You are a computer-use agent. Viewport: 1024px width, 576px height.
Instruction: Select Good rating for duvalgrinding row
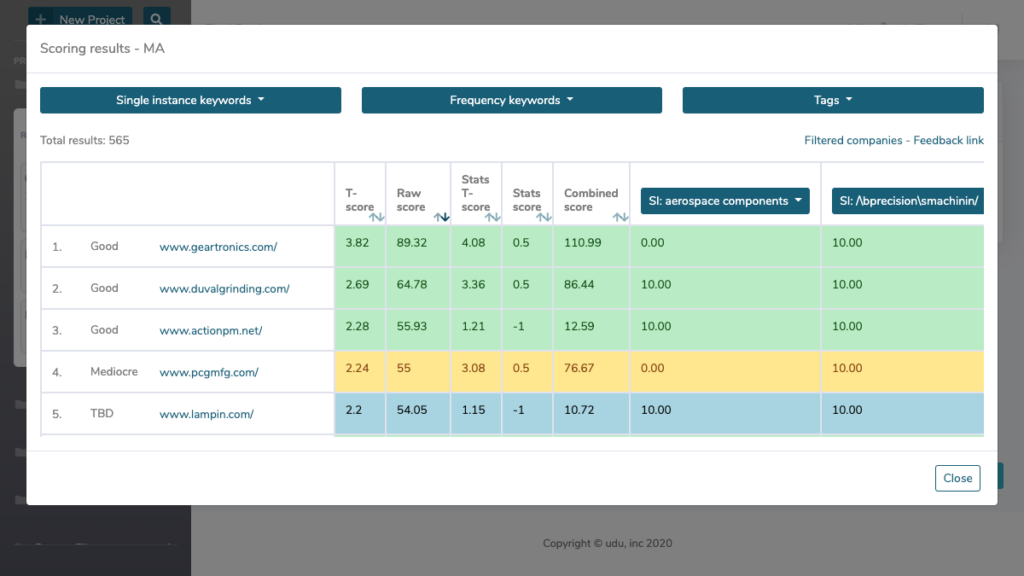click(104, 288)
